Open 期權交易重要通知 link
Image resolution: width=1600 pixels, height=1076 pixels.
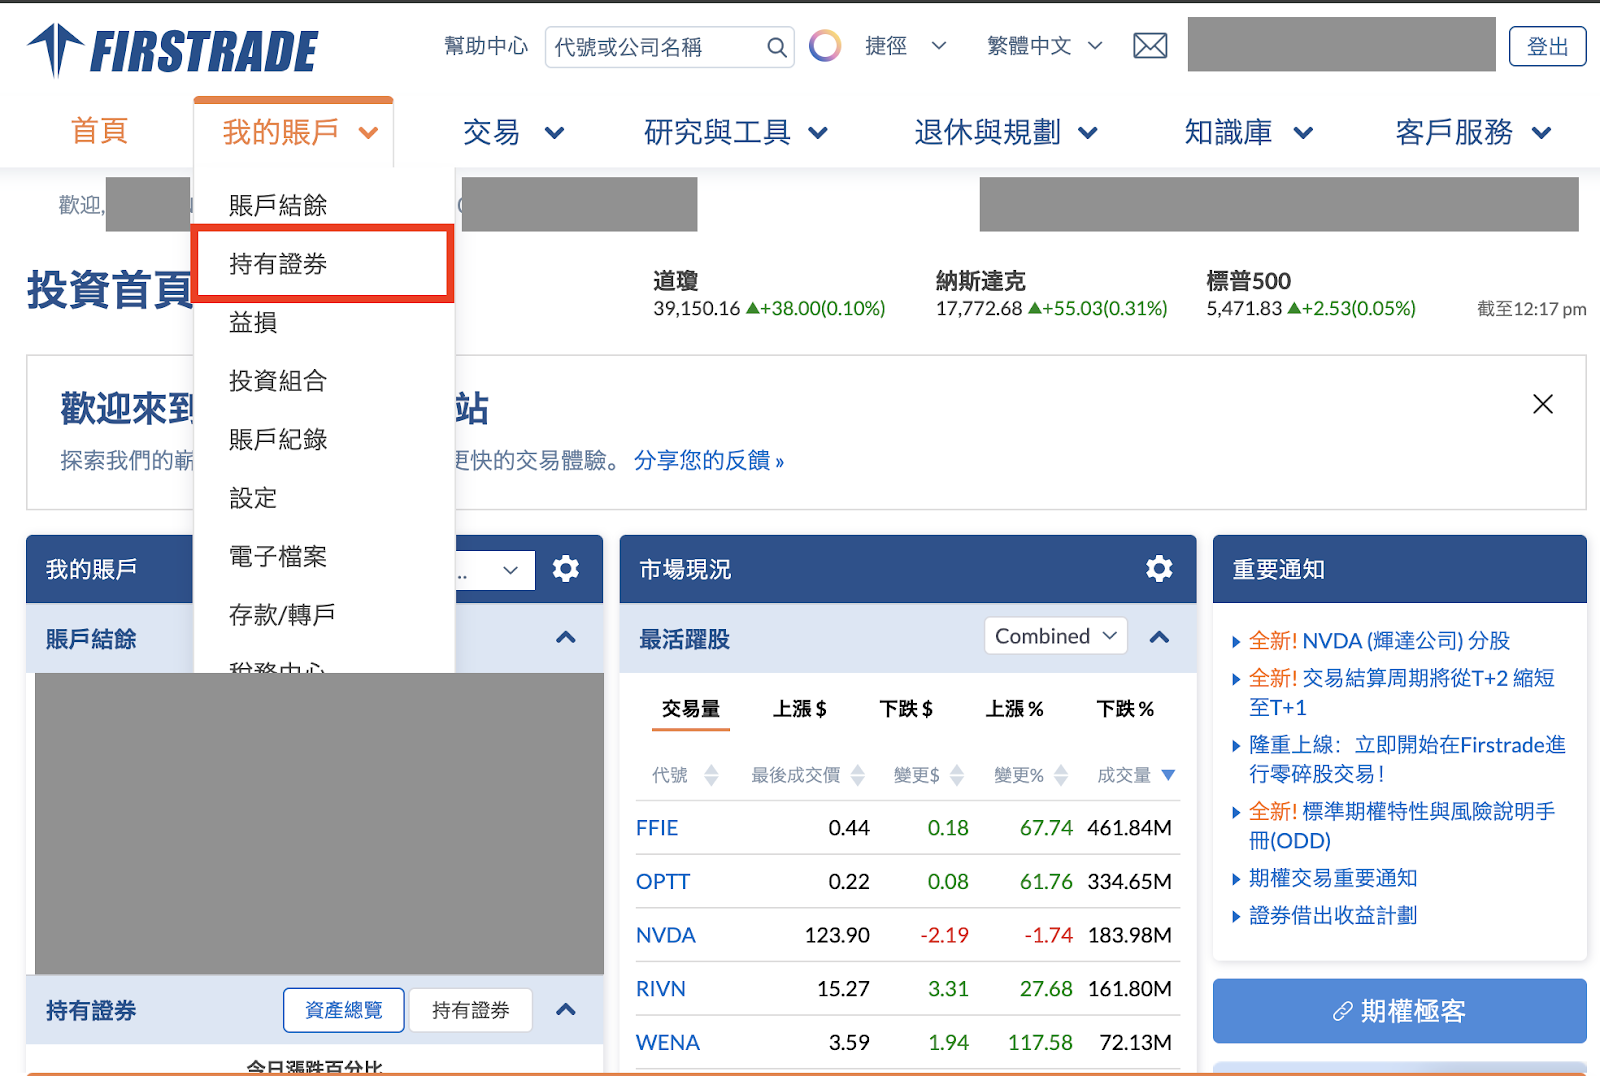click(x=1333, y=878)
